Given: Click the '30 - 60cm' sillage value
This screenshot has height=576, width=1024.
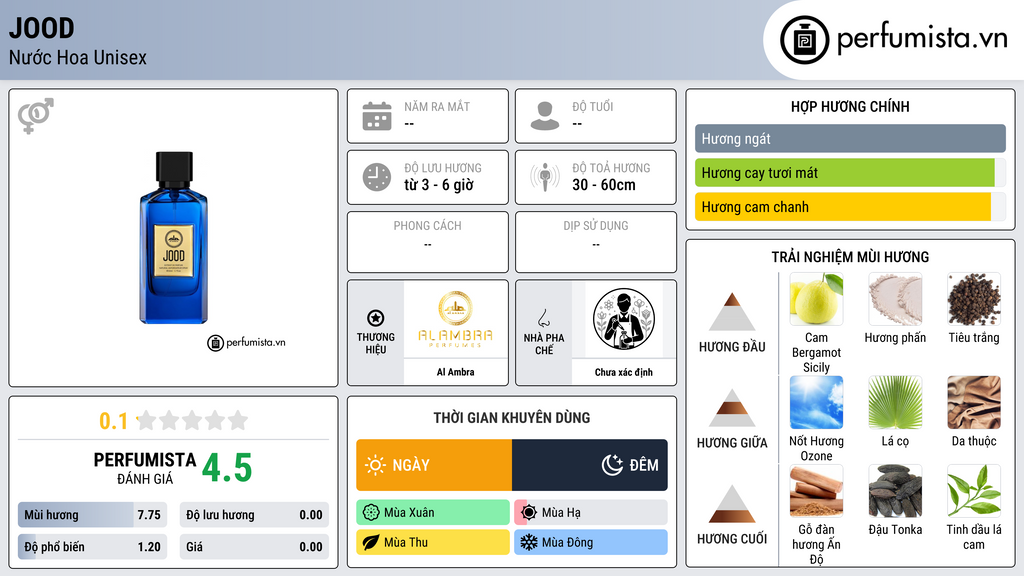Looking at the screenshot, I should 604,185.
